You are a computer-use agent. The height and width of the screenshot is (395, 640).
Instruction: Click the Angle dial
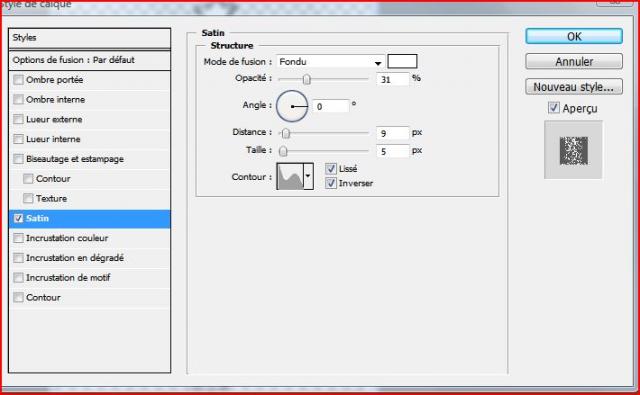coord(292,106)
